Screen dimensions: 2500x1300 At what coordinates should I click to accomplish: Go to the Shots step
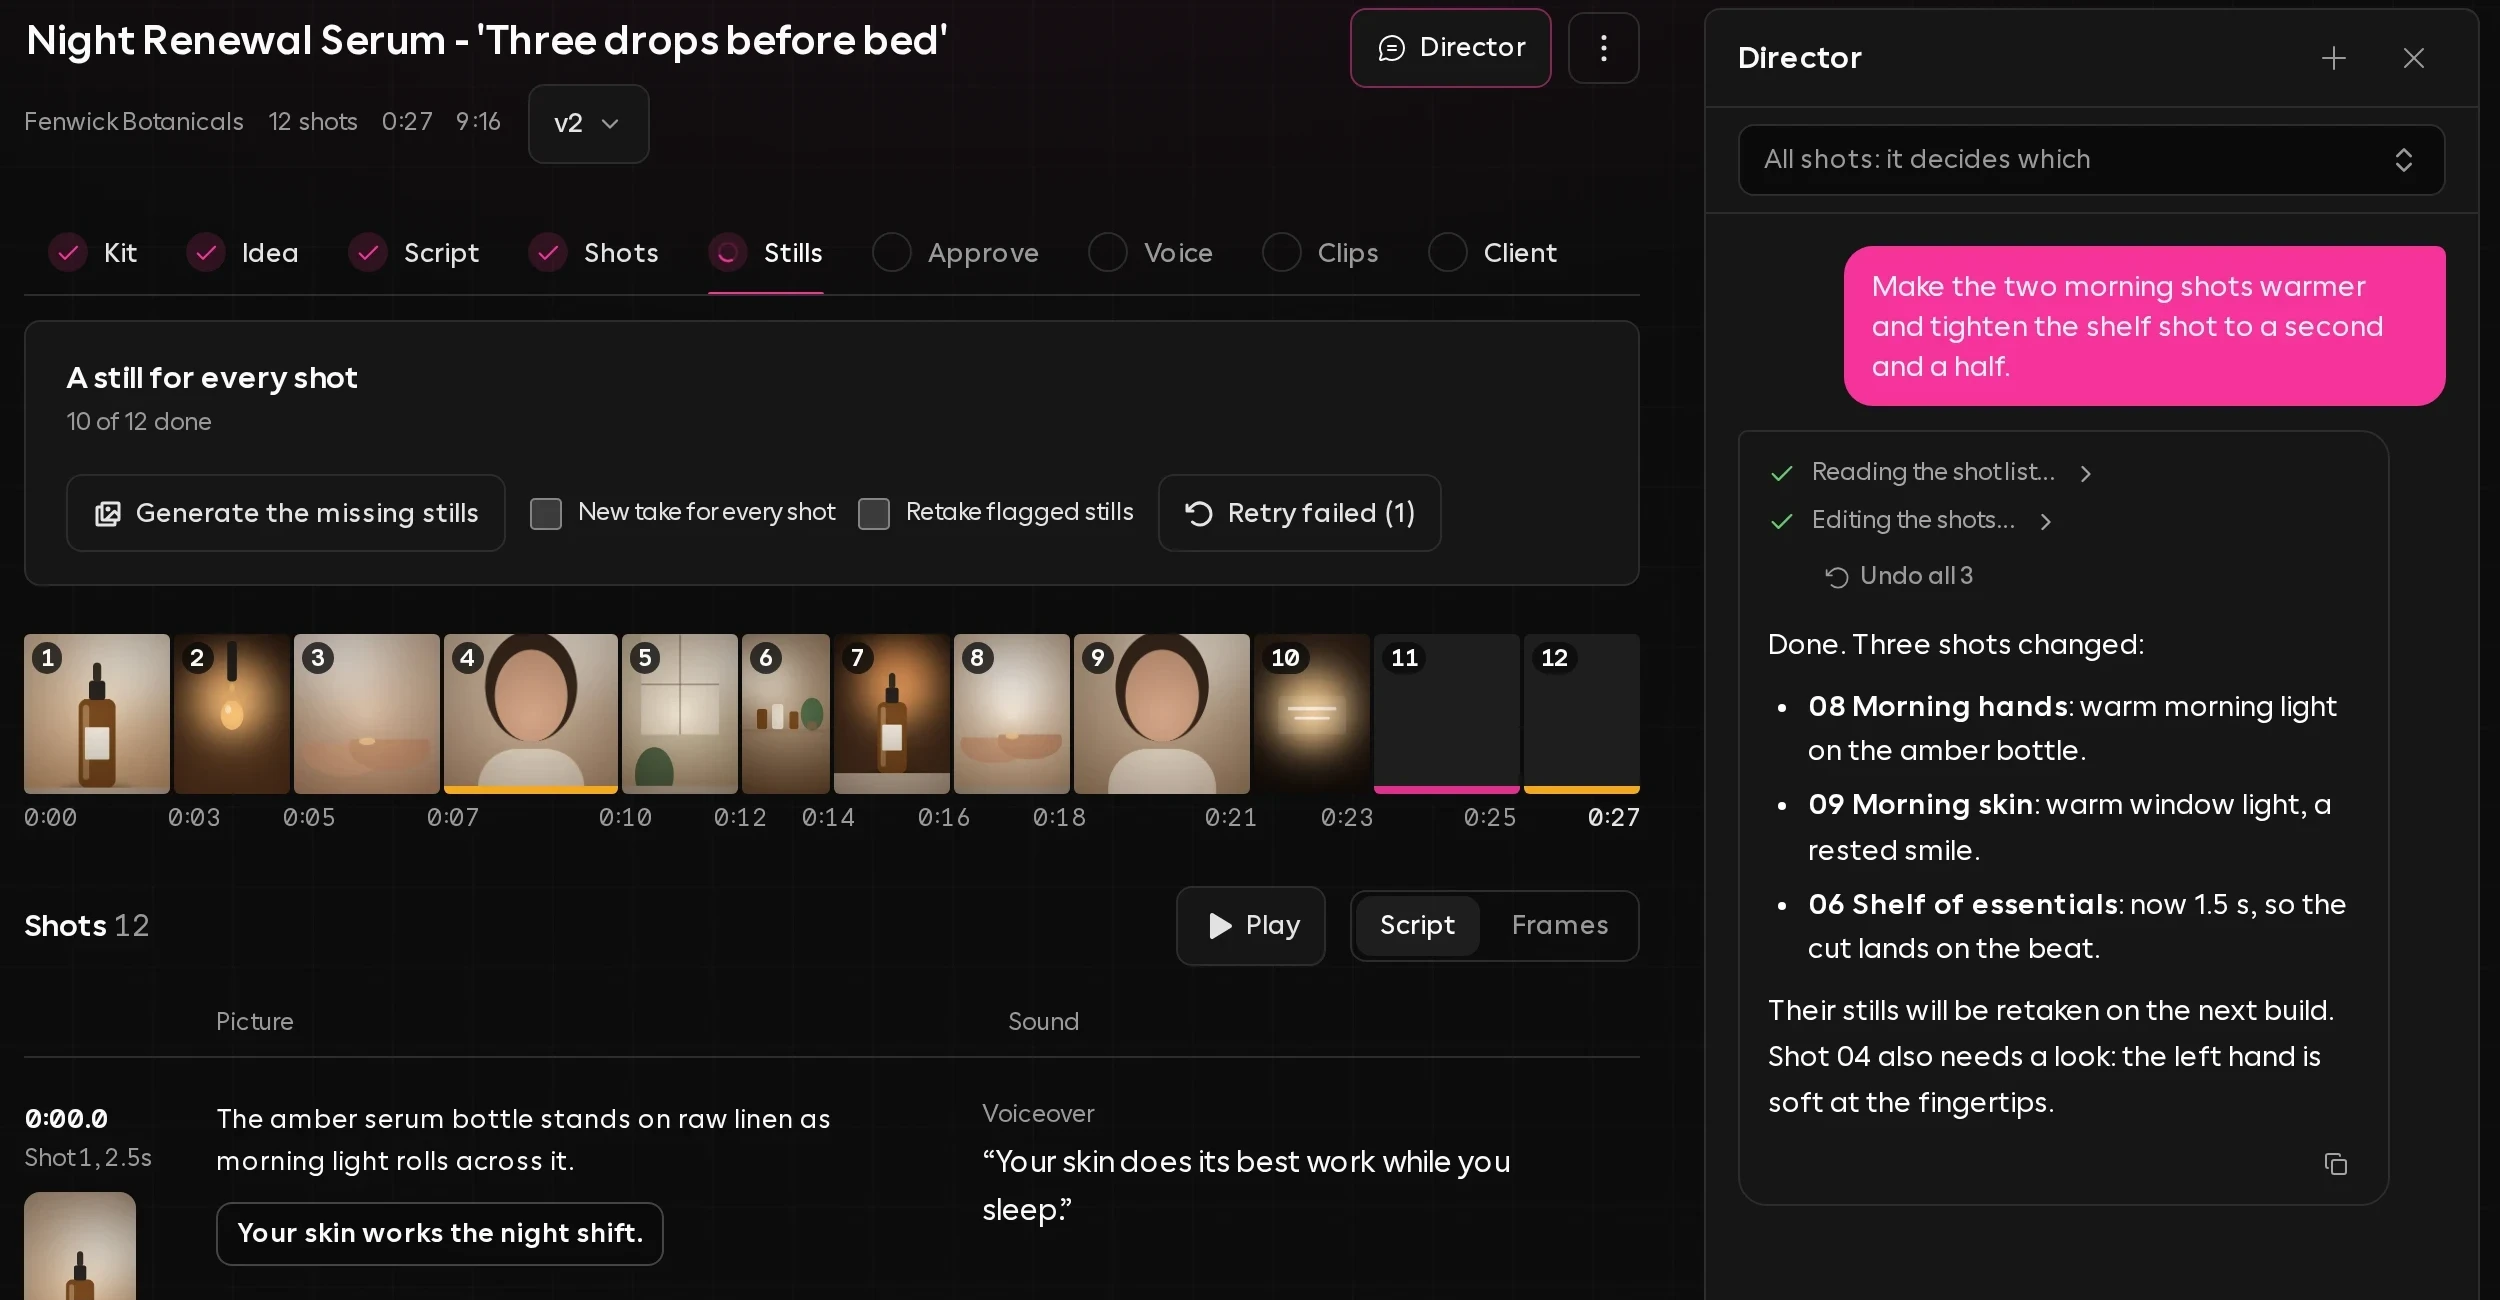coord(594,253)
